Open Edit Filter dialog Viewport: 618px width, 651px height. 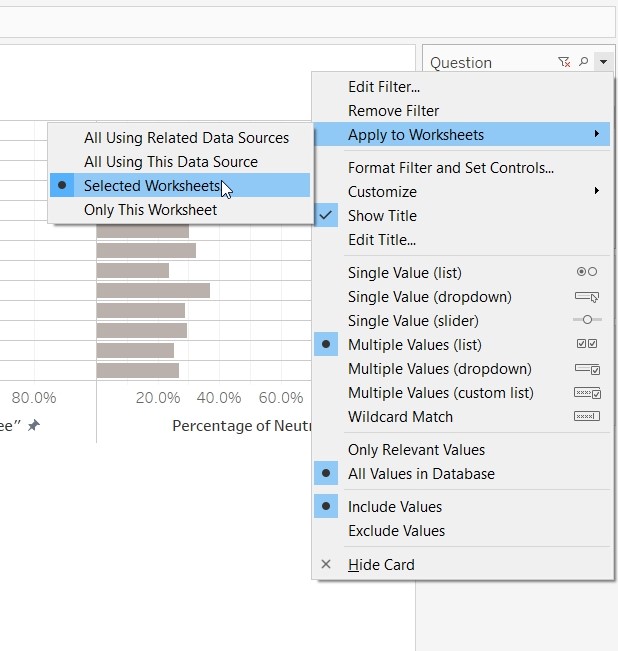(383, 87)
